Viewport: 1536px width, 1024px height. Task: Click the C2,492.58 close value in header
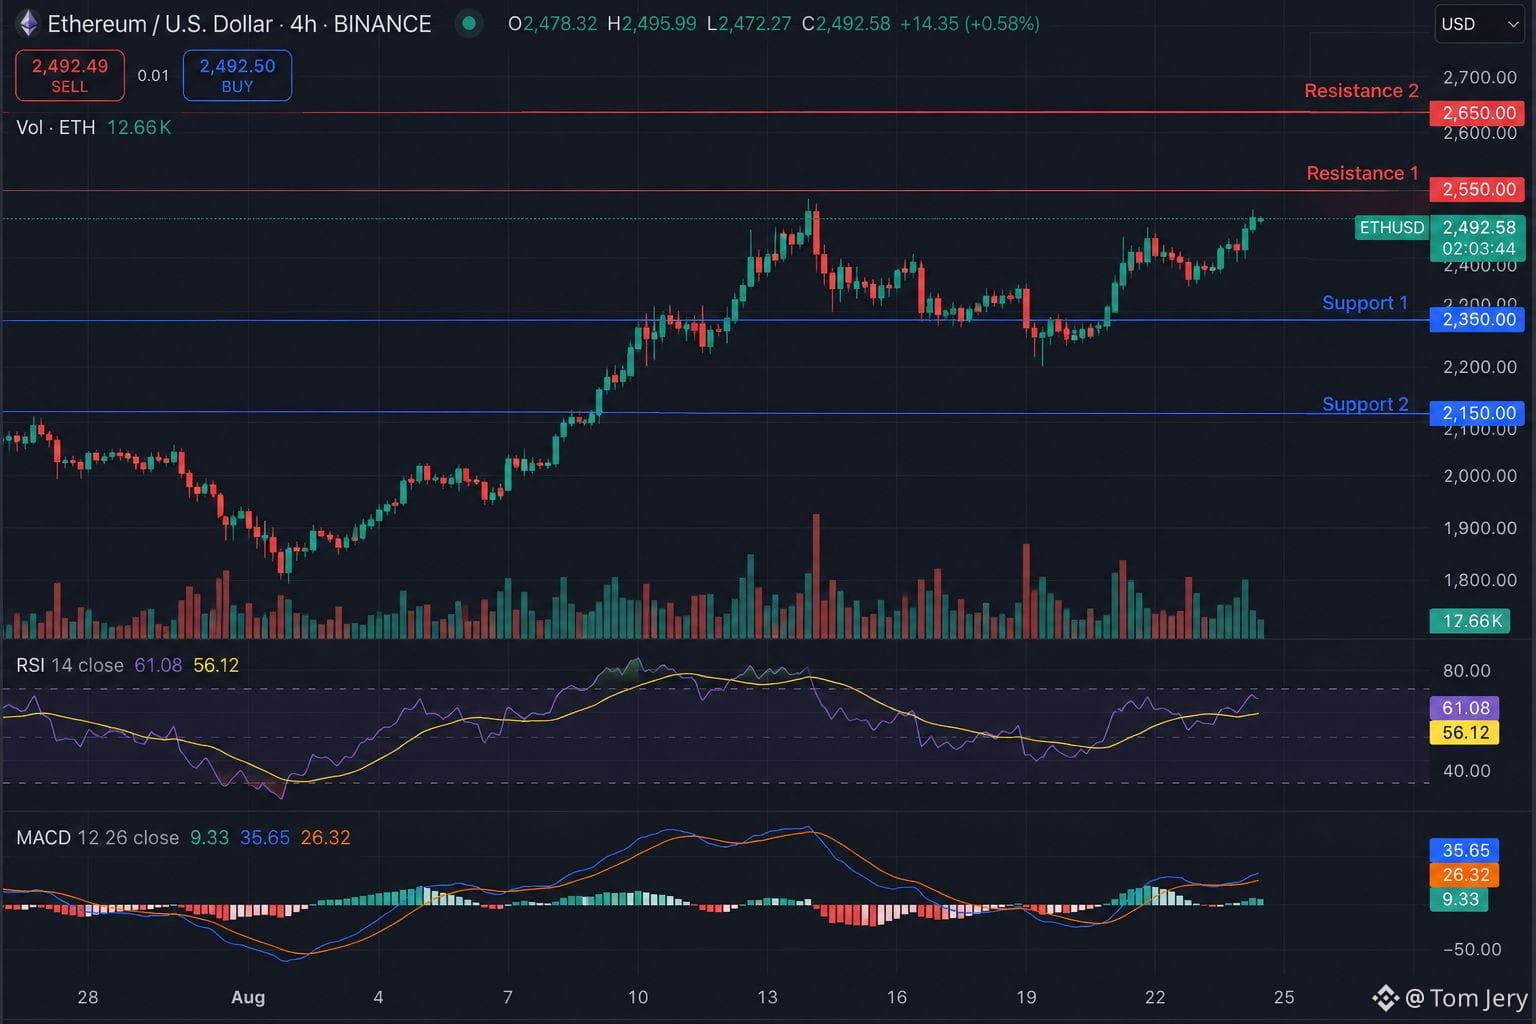pos(846,24)
